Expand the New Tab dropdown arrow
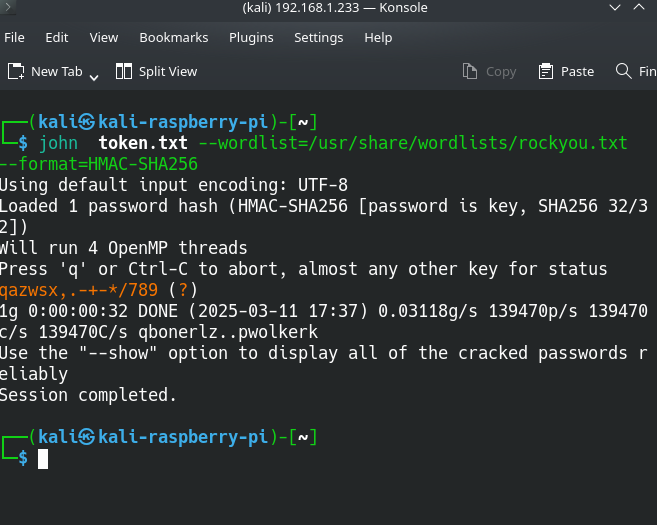Screen dimensions: 657x525 point(94,76)
